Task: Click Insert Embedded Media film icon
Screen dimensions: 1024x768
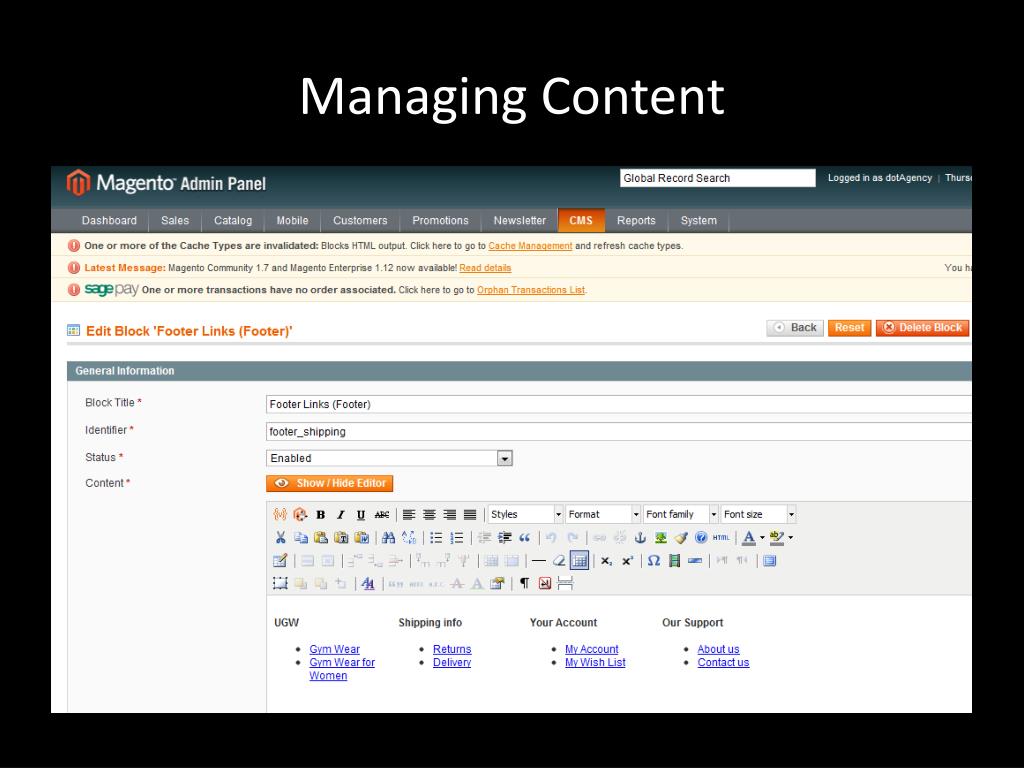Action: (x=675, y=560)
